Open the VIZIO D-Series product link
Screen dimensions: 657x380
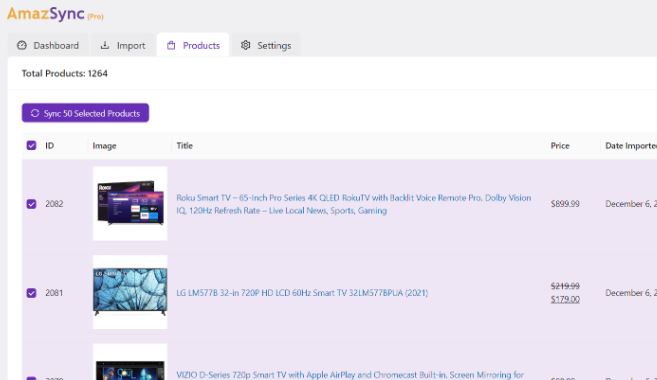(x=350, y=375)
